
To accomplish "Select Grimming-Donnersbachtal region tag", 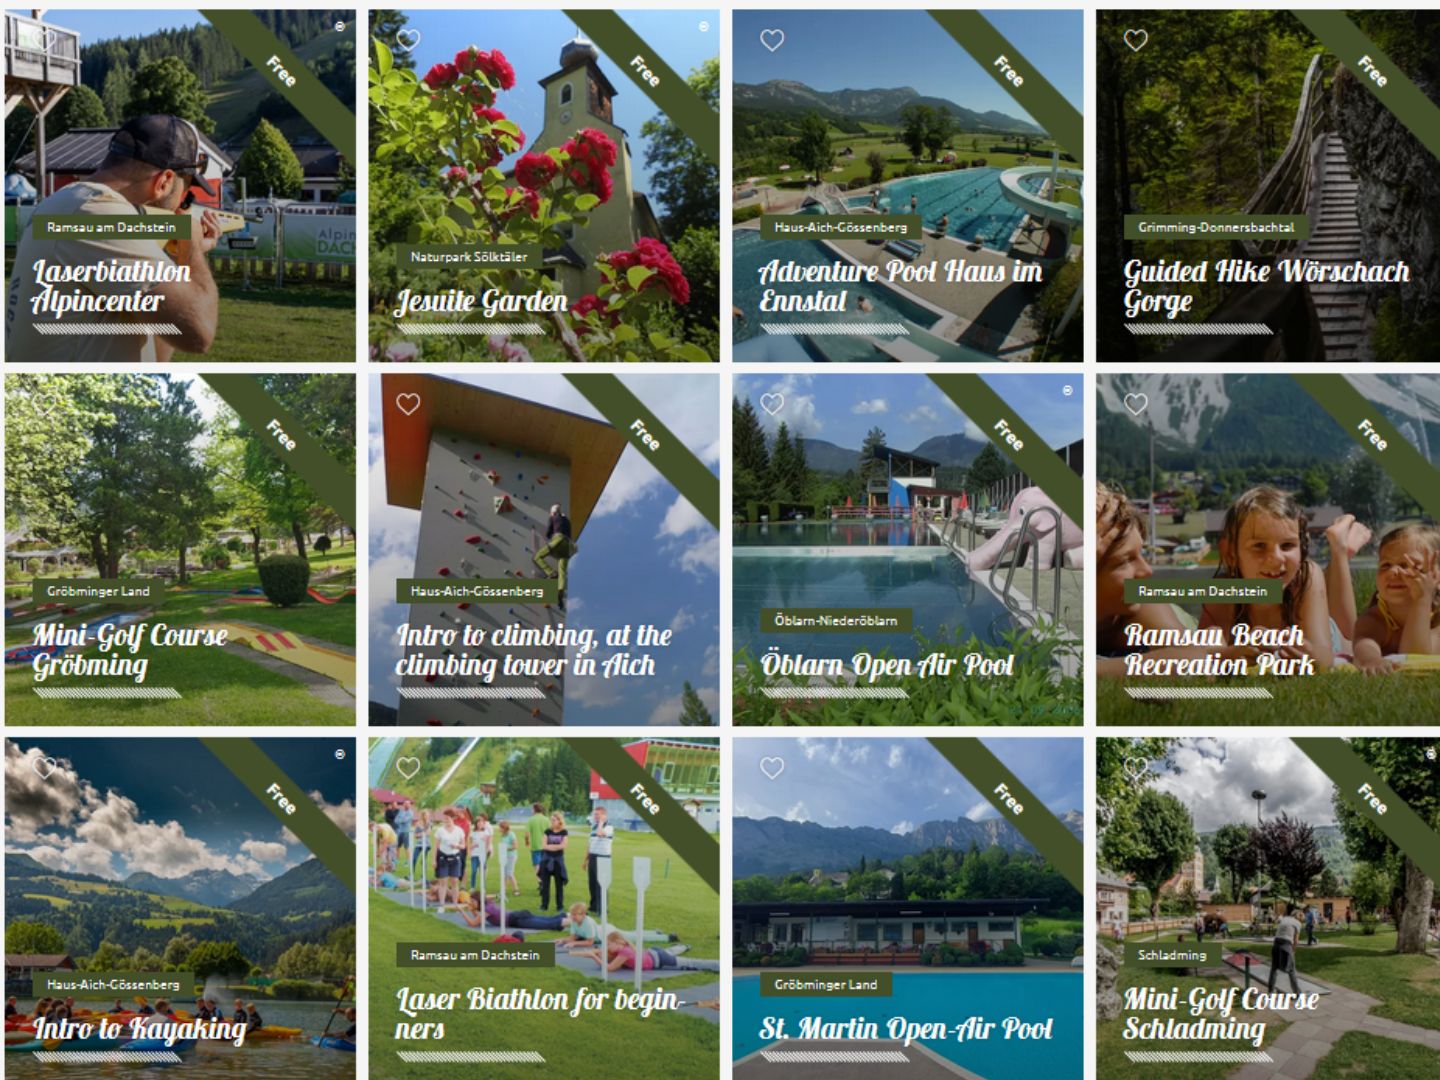I will [x=1215, y=227].
